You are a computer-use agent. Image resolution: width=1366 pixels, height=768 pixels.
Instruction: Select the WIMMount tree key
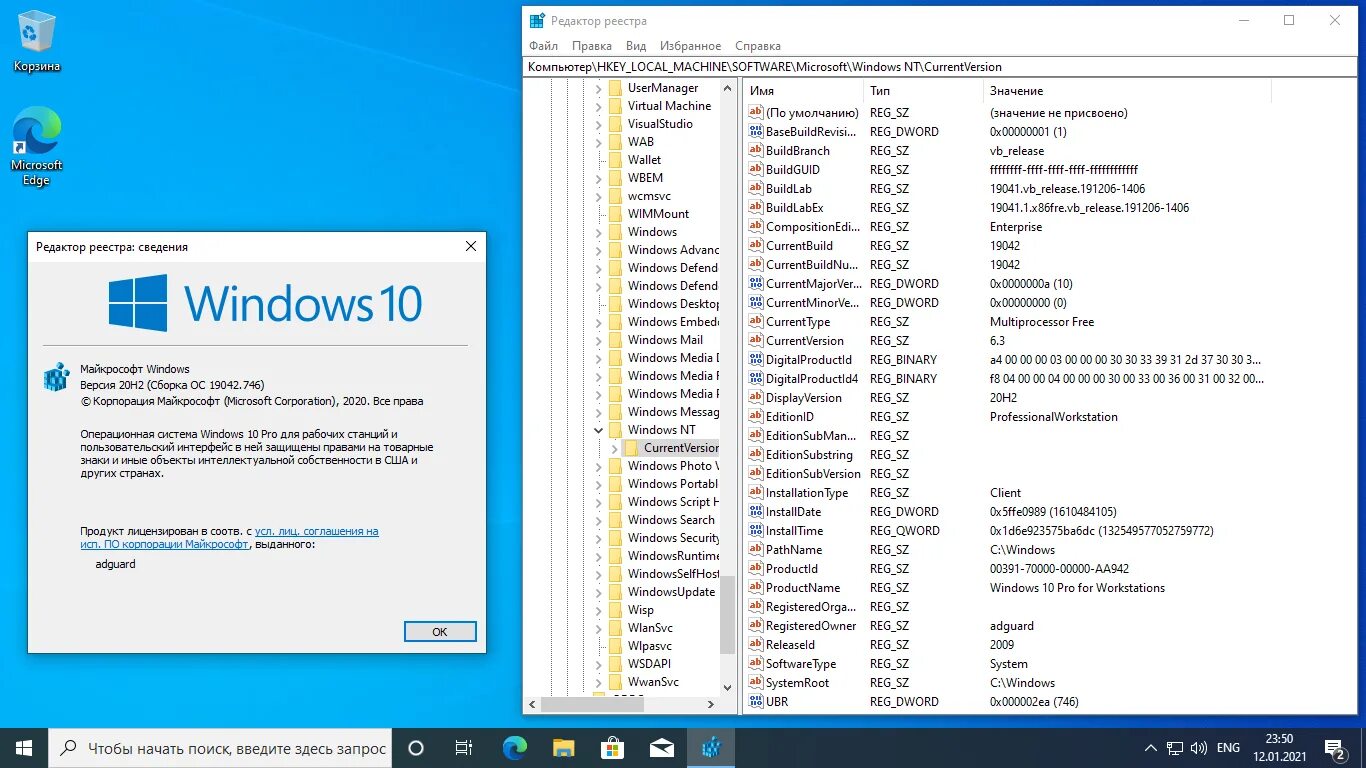pyautogui.click(x=658, y=214)
